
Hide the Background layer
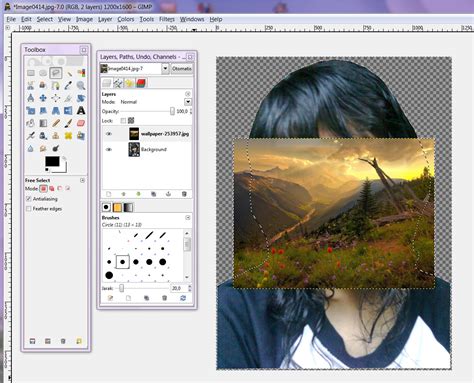tap(108, 149)
